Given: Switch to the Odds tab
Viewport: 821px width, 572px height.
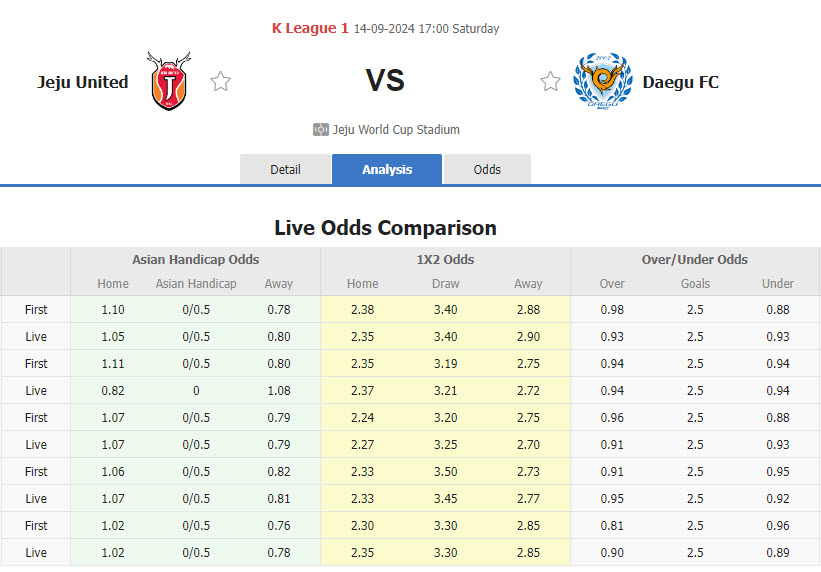Looking at the screenshot, I should click(487, 169).
